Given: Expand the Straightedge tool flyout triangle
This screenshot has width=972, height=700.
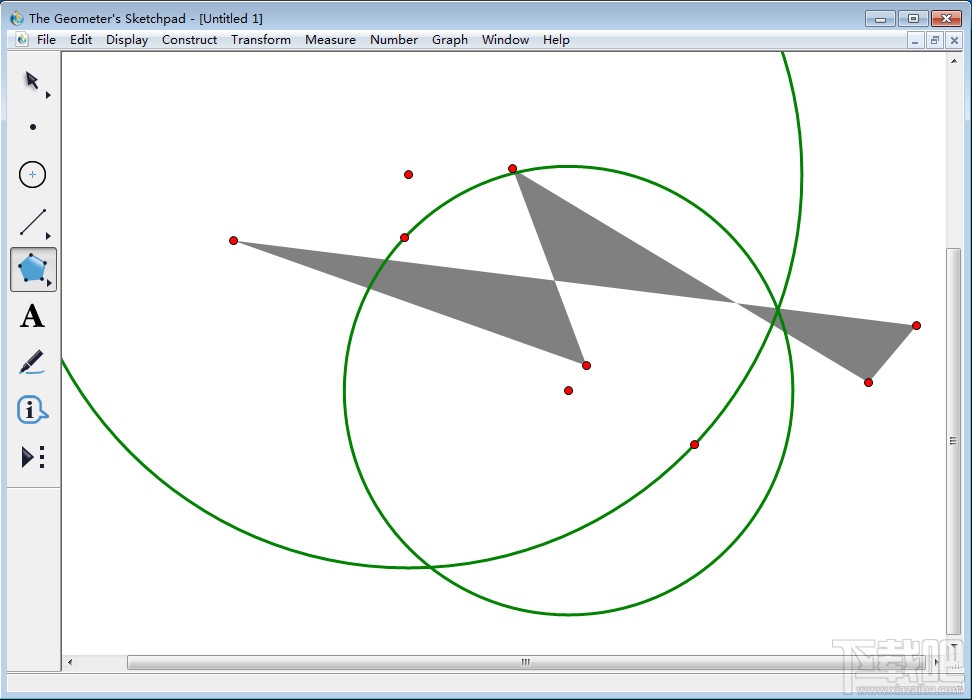Looking at the screenshot, I should pos(48,236).
